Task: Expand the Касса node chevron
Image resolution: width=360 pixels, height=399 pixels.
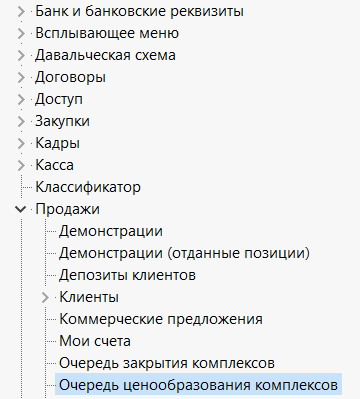Action: click(21, 166)
